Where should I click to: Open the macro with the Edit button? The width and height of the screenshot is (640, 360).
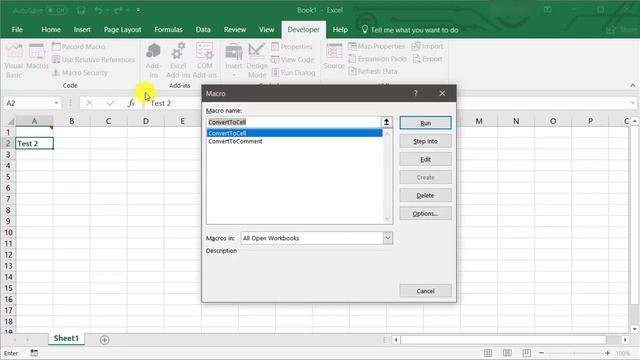tap(425, 159)
